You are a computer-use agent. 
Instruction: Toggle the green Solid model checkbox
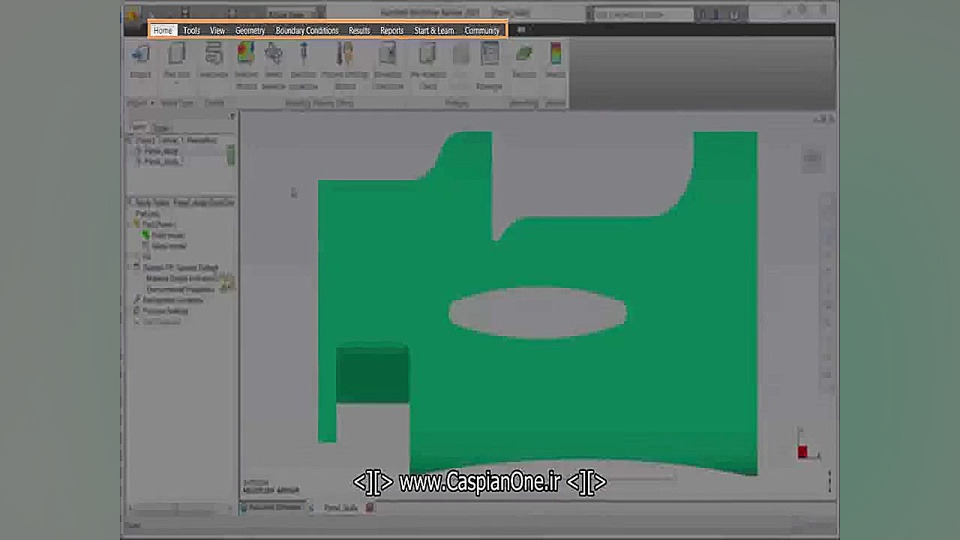[146, 235]
